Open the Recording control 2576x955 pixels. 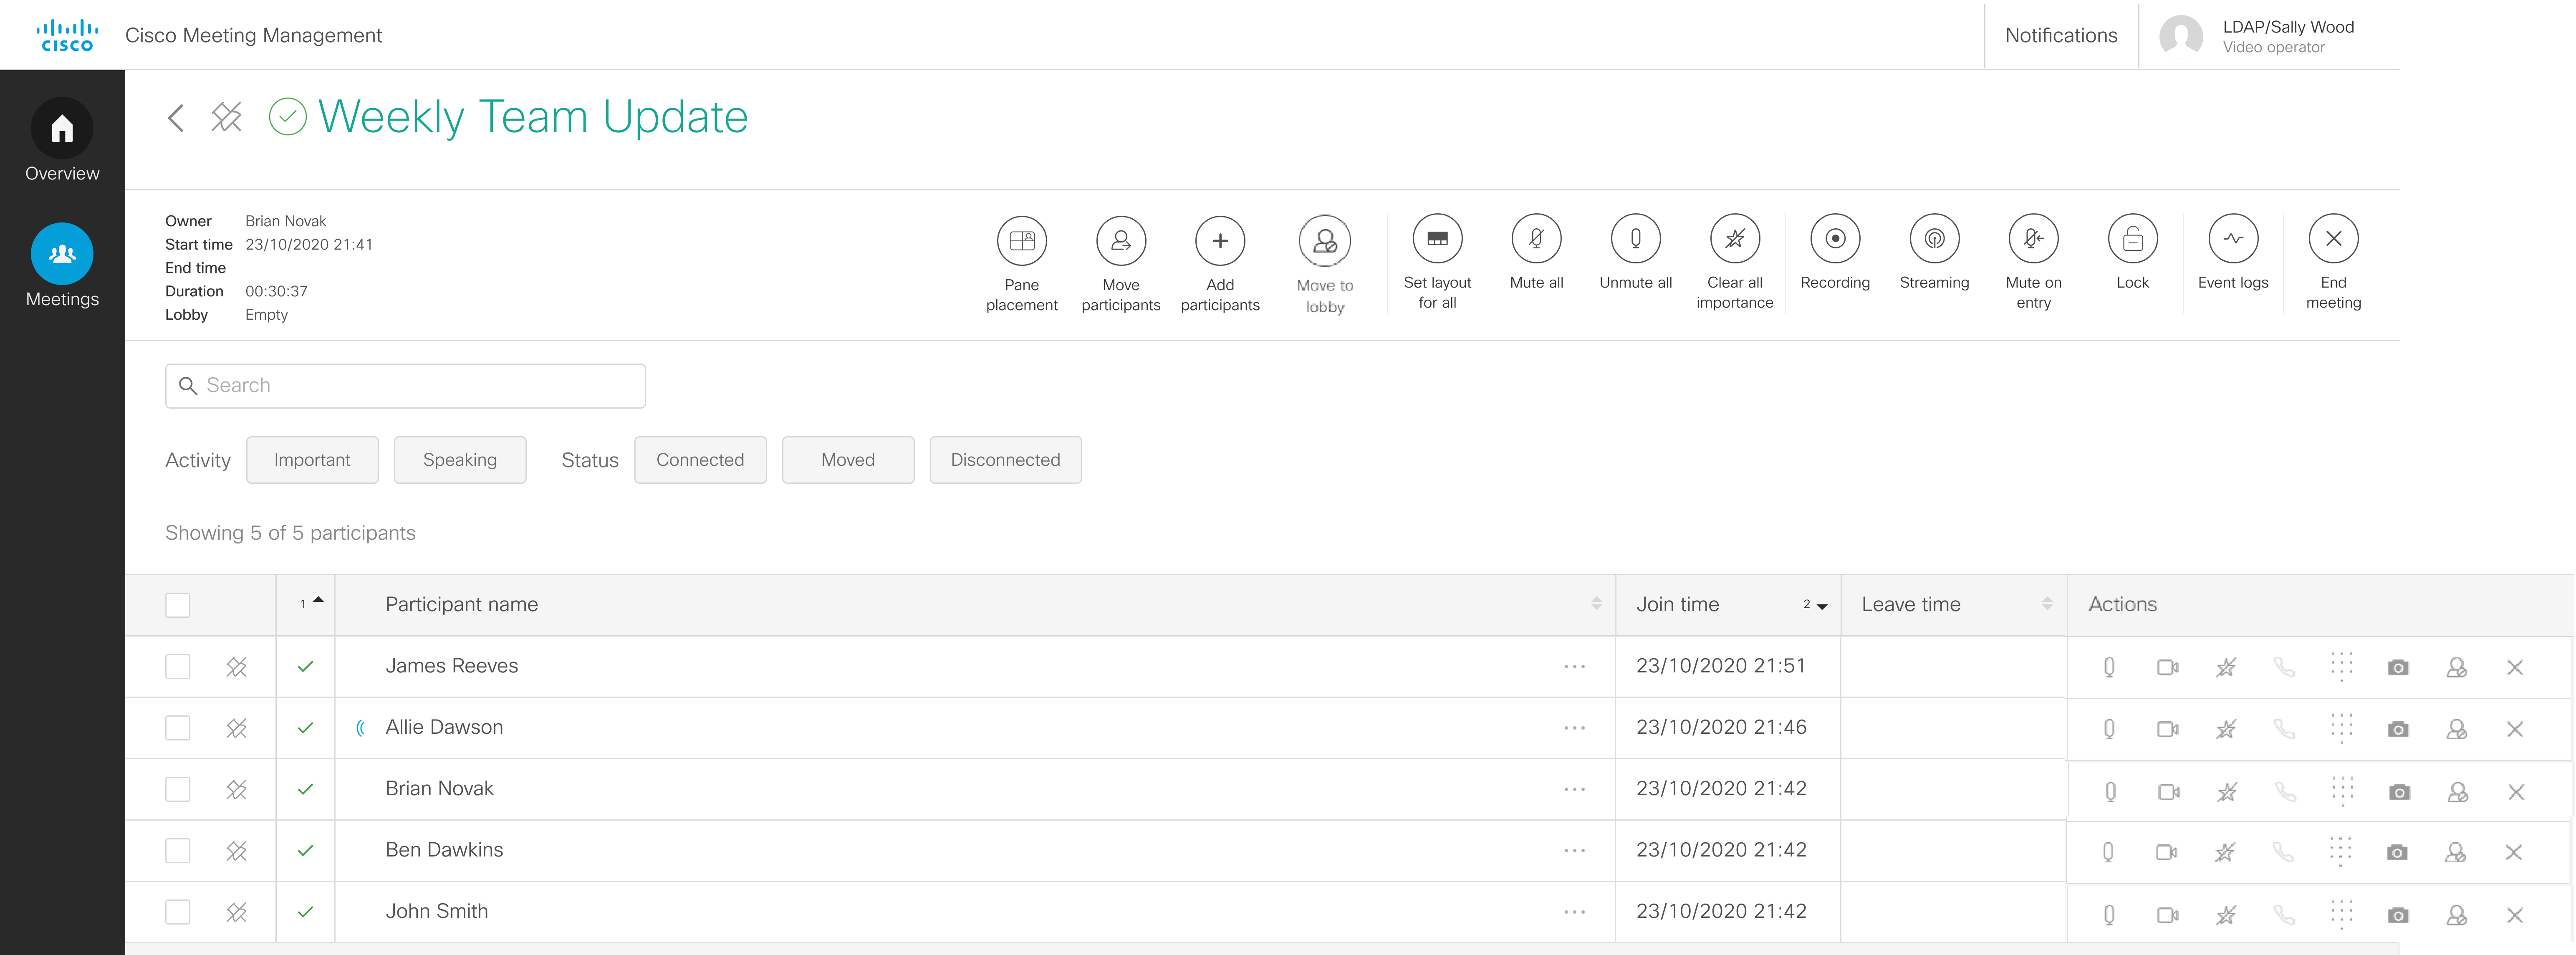click(x=1835, y=240)
